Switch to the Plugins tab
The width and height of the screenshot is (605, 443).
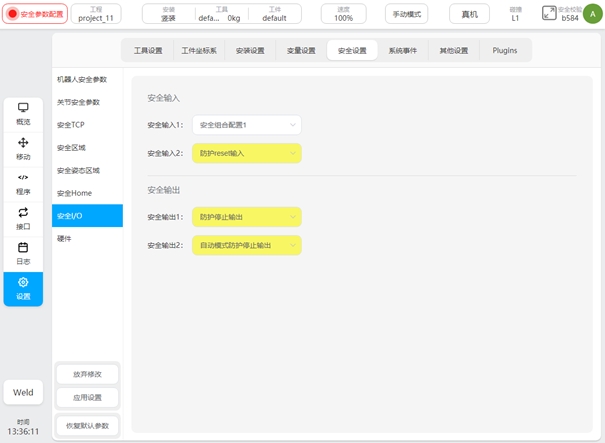click(505, 50)
